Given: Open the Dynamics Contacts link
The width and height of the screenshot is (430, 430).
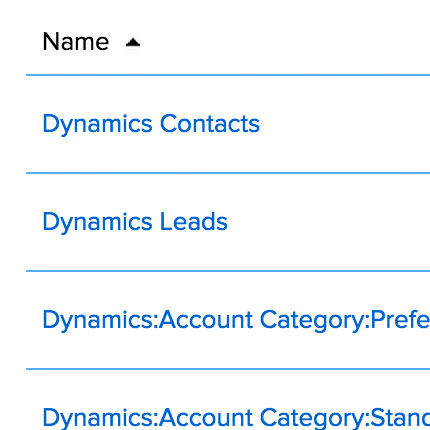Looking at the screenshot, I should pyautogui.click(x=151, y=124).
